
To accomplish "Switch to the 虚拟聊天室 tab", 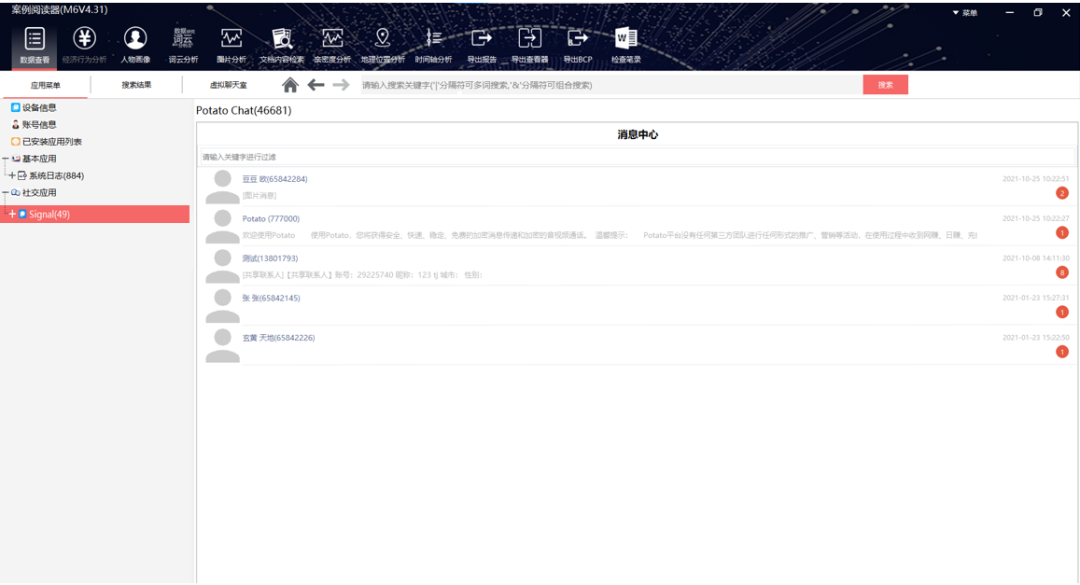I will (x=228, y=85).
